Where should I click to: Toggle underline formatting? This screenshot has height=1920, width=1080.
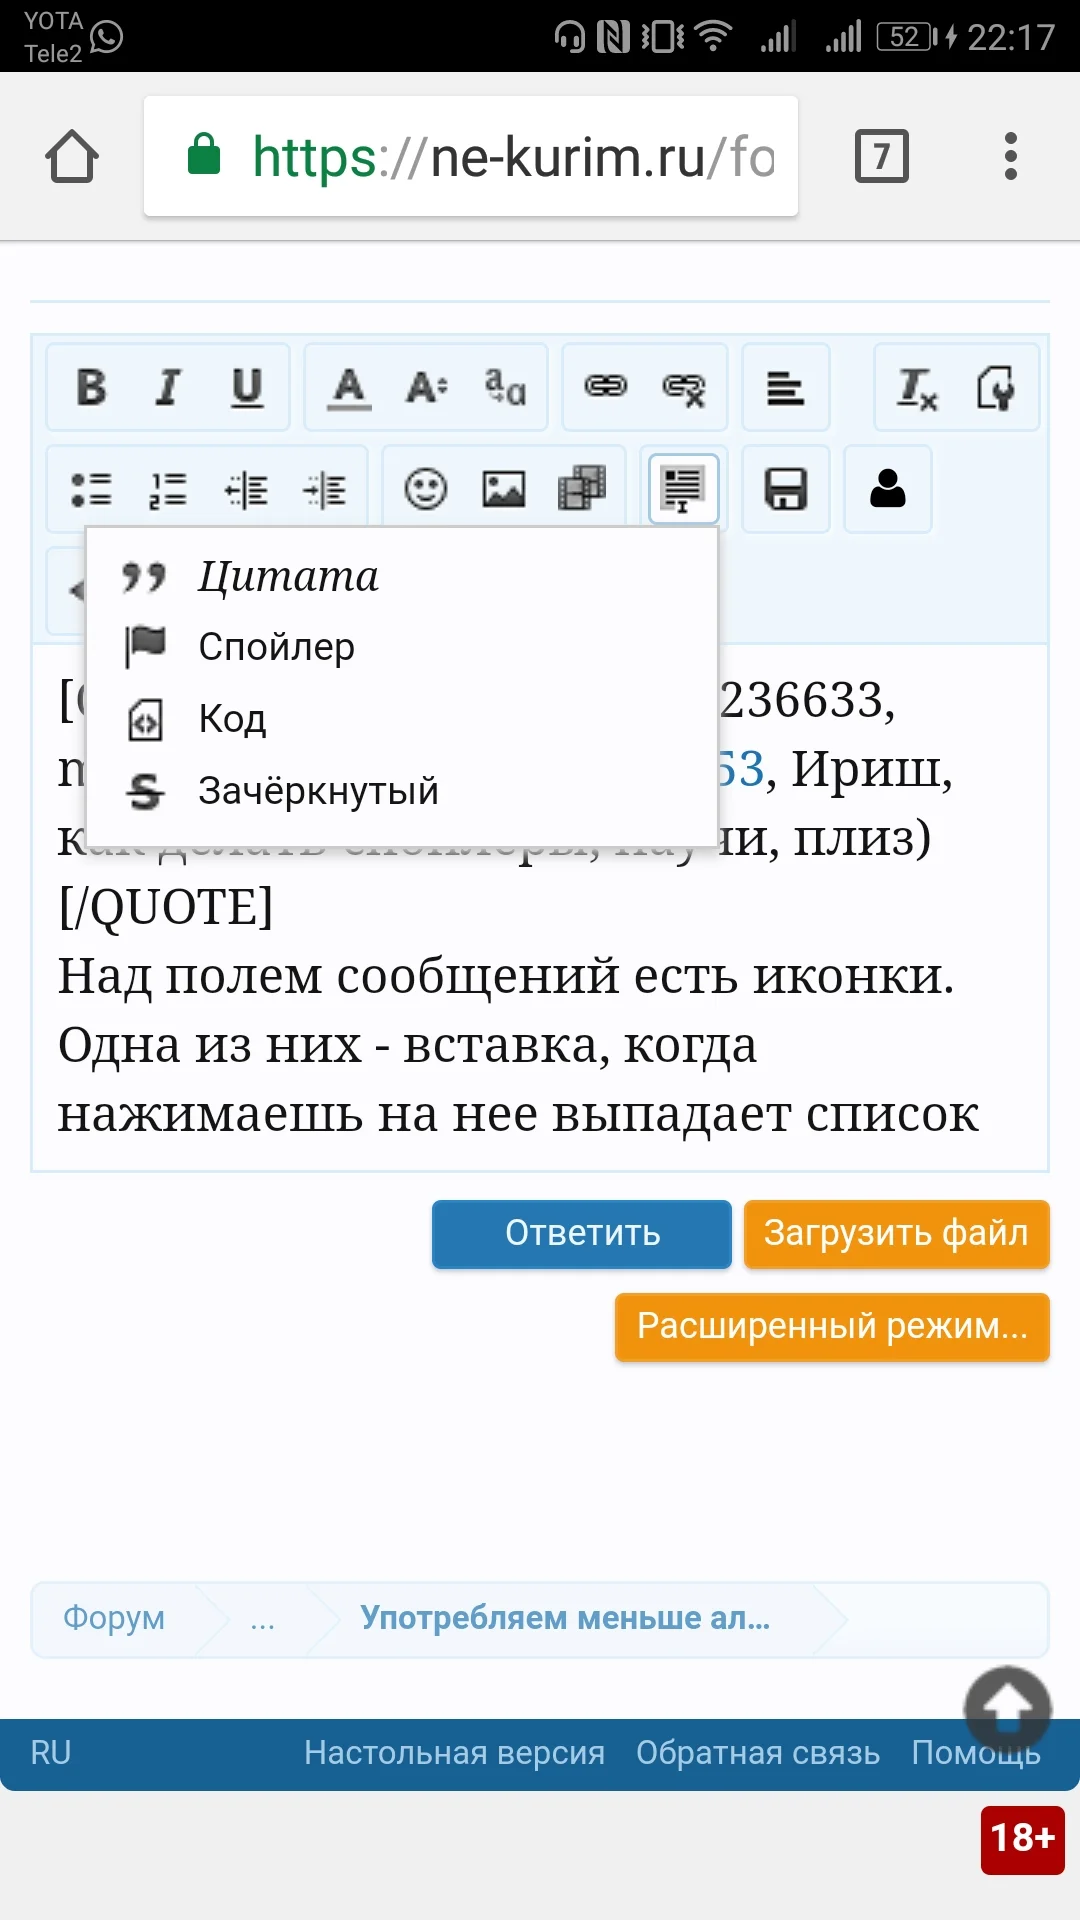tap(246, 387)
